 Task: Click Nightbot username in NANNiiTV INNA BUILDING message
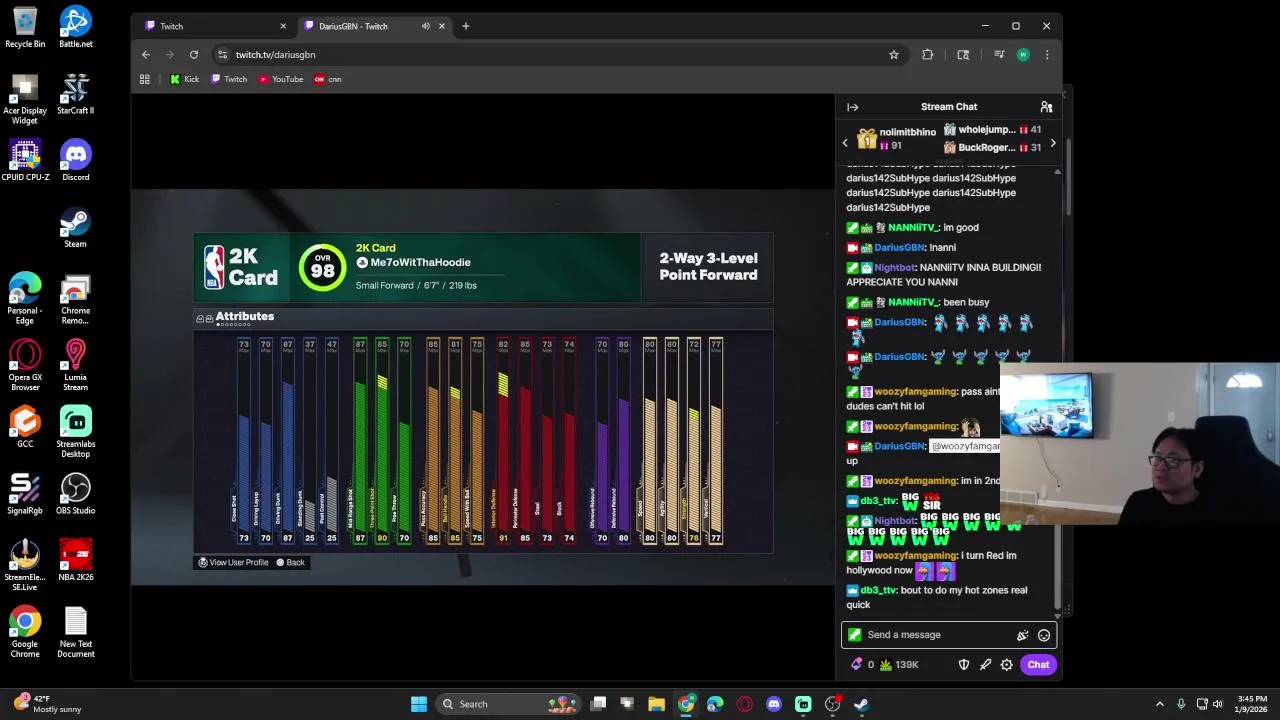[894, 268]
